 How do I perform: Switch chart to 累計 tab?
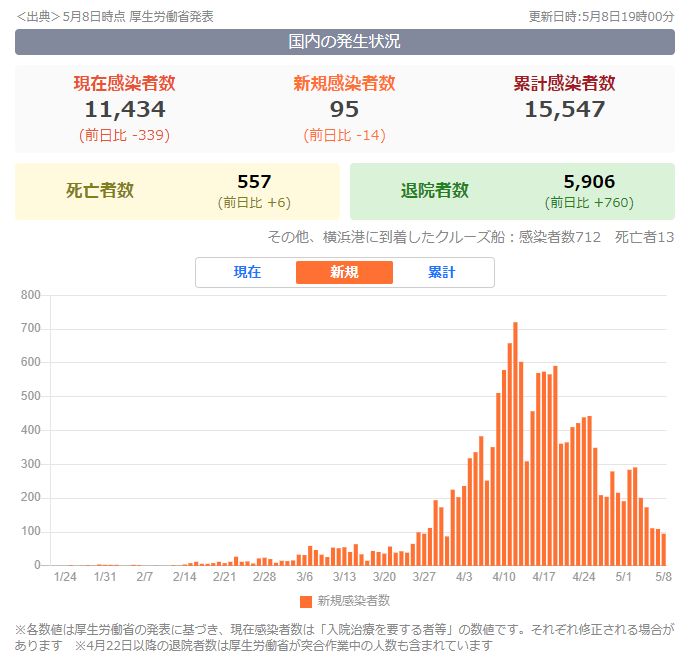tap(441, 272)
